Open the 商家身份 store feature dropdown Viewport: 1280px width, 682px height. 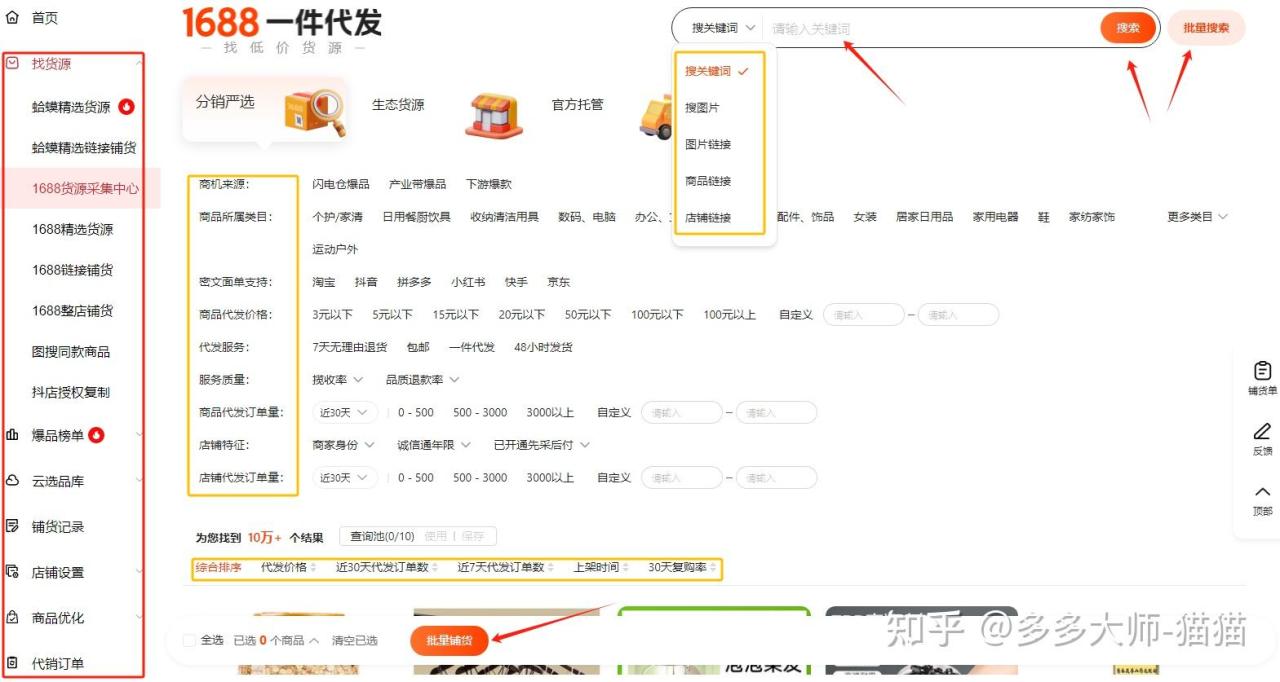[x=343, y=445]
